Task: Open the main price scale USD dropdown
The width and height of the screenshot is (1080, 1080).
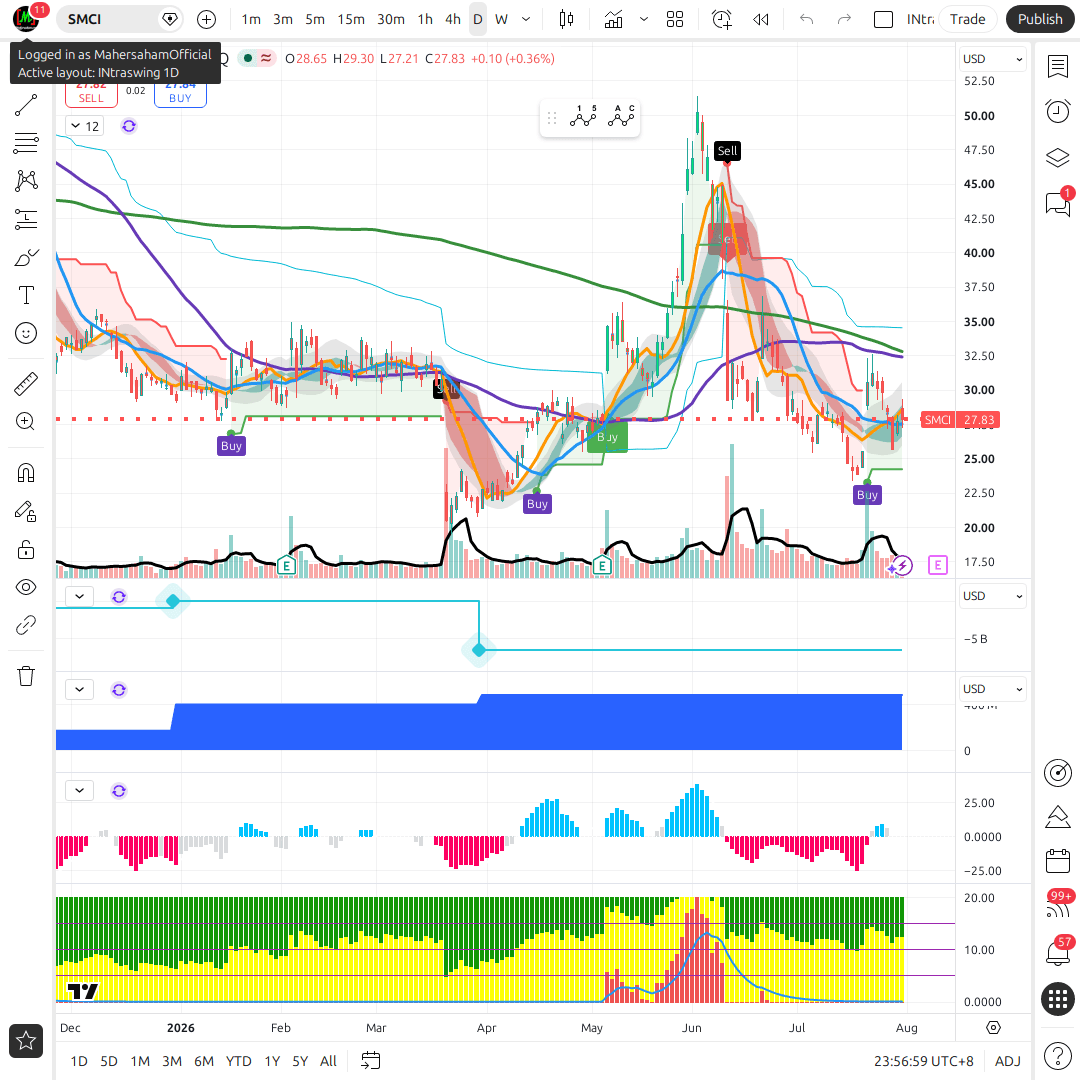Action: pyautogui.click(x=992, y=59)
